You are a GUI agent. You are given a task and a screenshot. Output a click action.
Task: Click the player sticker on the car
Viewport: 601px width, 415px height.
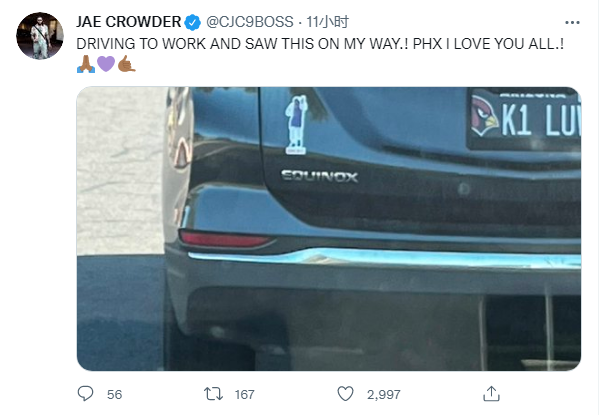[295, 124]
